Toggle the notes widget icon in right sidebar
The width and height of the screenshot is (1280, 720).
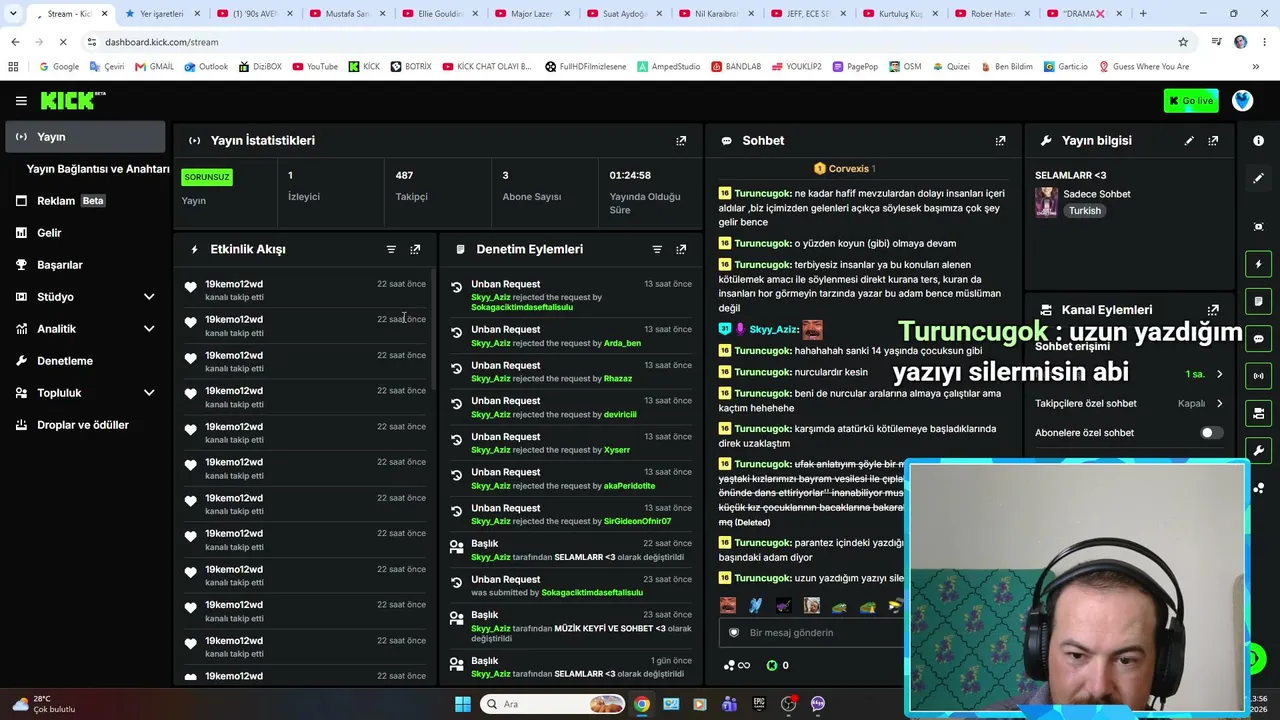[1258, 301]
